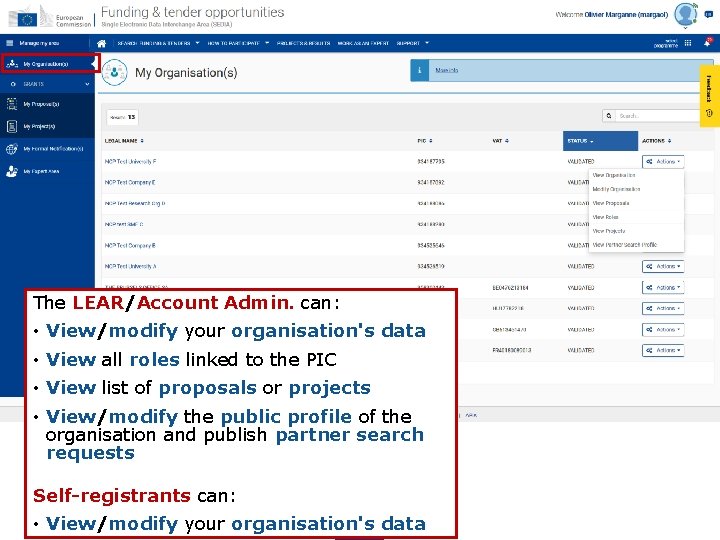This screenshot has height=540, width=720.
Task: Open NCP Test University F organisation link
Action: pos(130,162)
